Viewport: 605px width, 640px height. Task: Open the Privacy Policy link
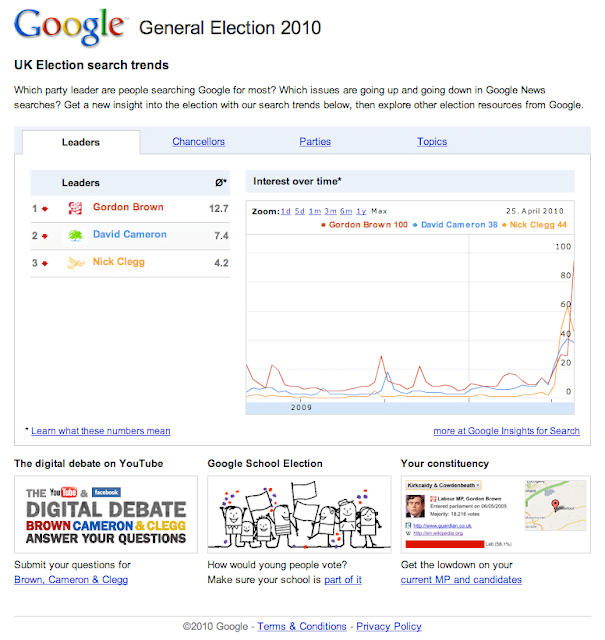pyautogui.click(x=389, y=626)
